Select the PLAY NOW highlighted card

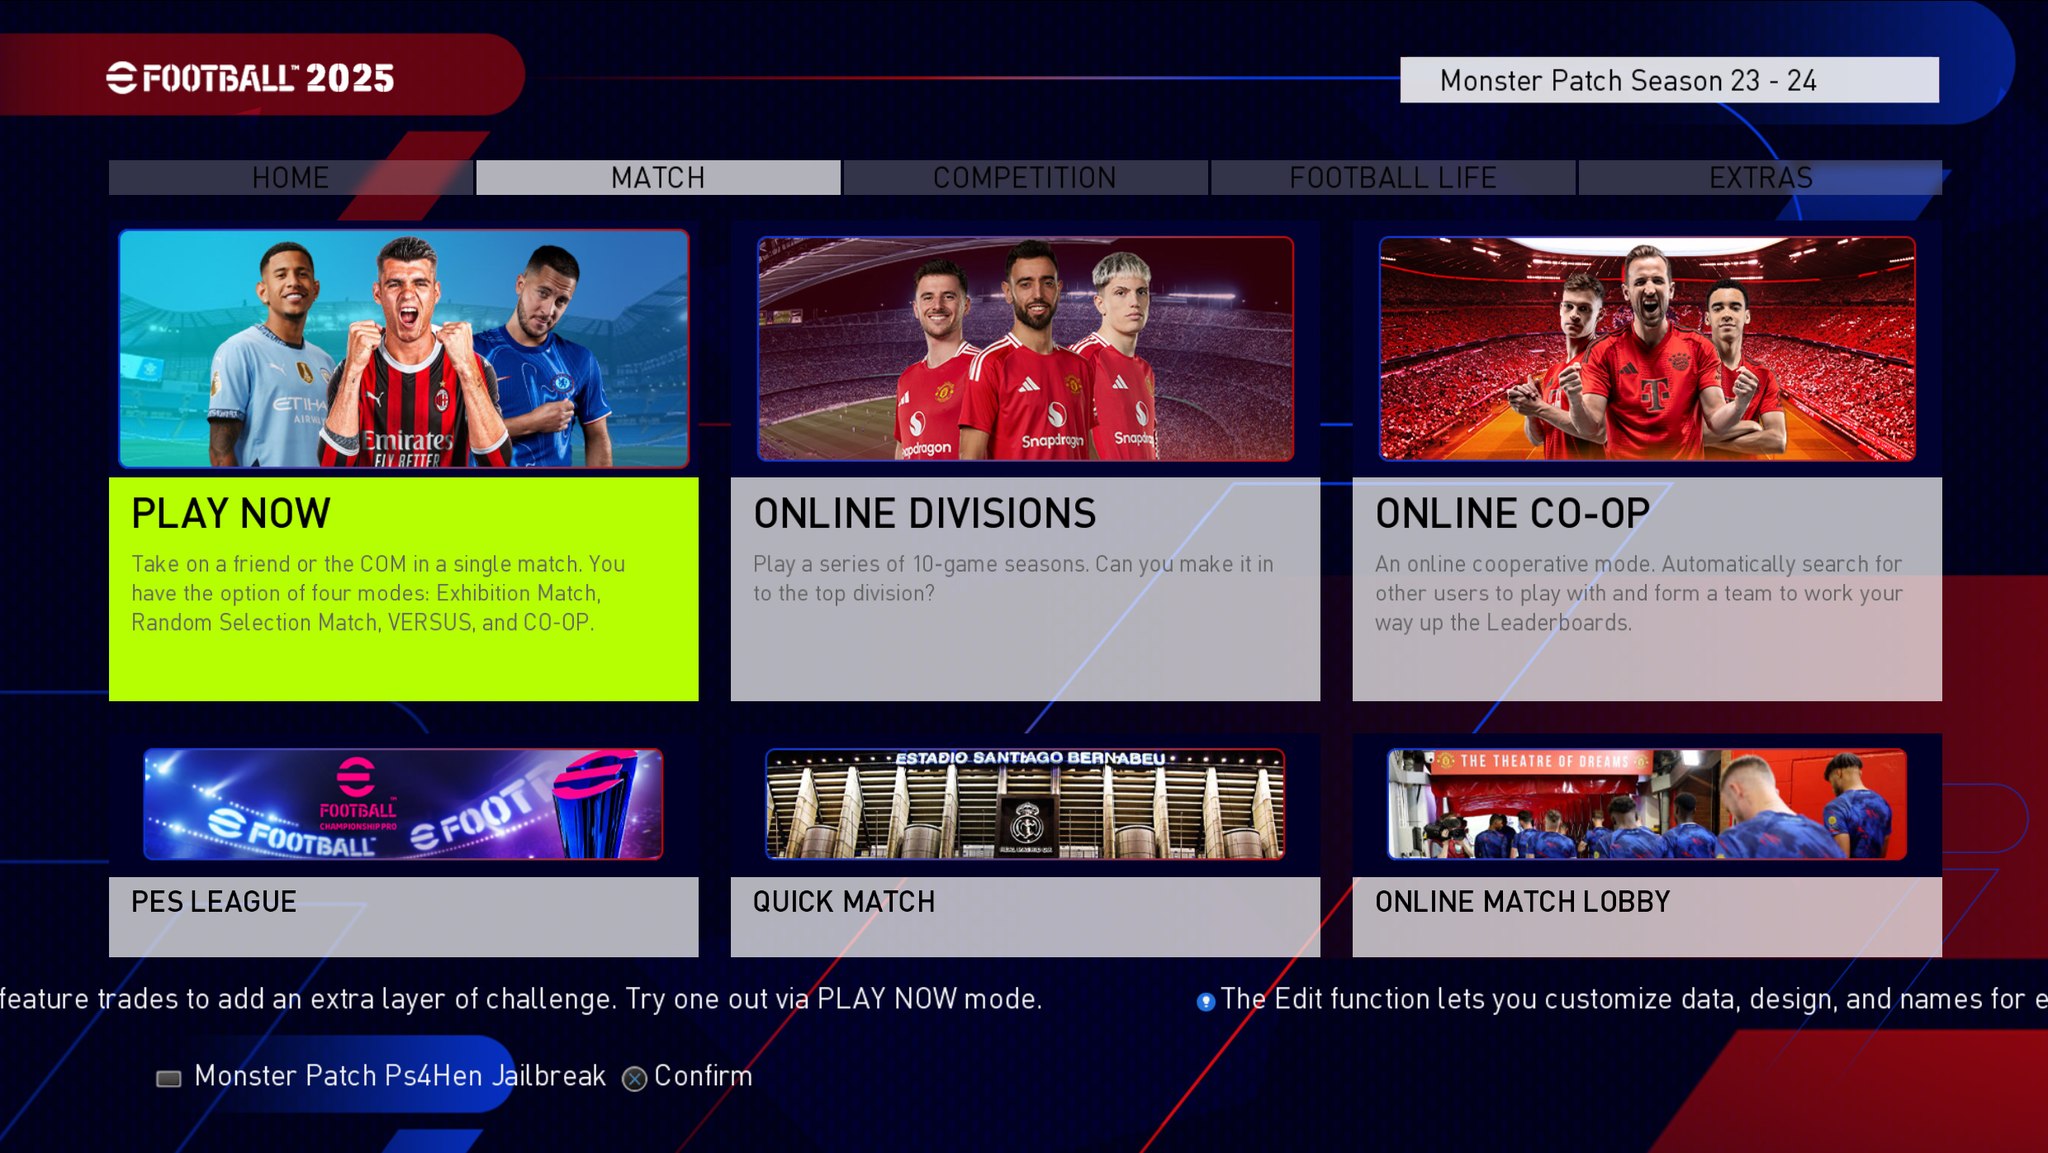(x=404, y=588)
